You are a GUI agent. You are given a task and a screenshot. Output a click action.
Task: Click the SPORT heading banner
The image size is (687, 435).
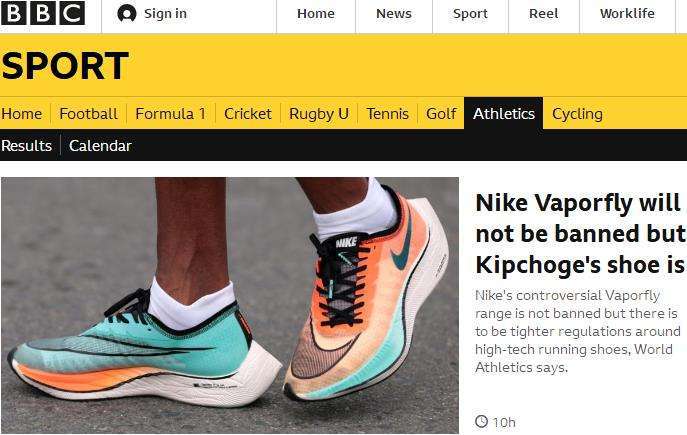click(x=65, y=66)
